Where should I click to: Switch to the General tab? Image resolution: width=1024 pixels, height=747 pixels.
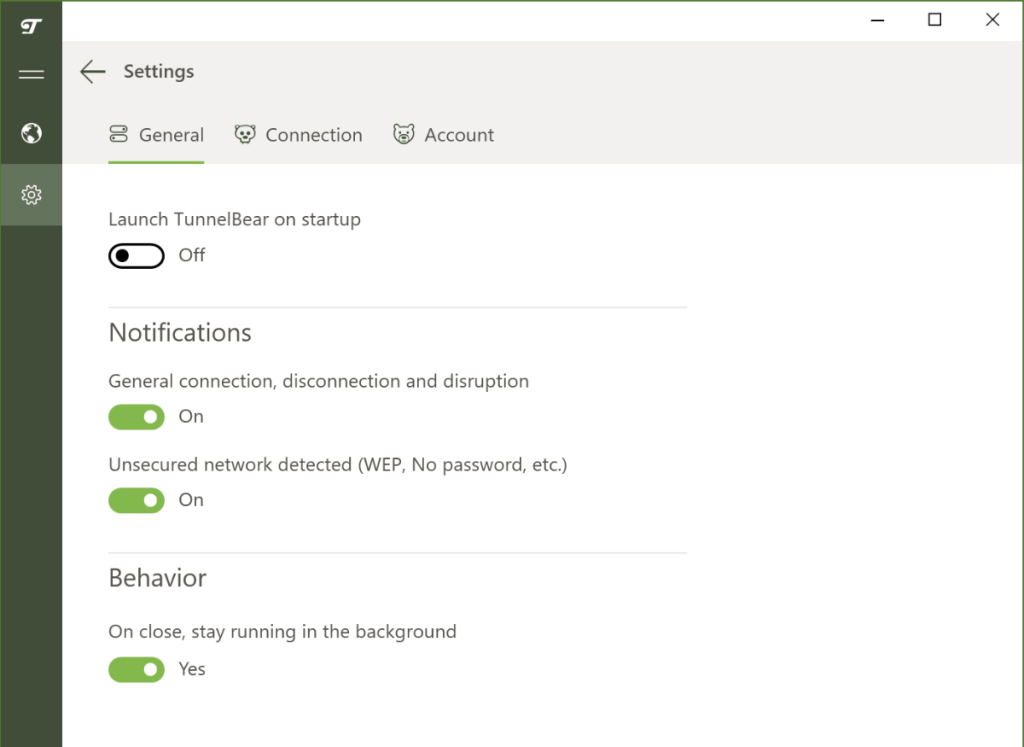tap(156, 135)
